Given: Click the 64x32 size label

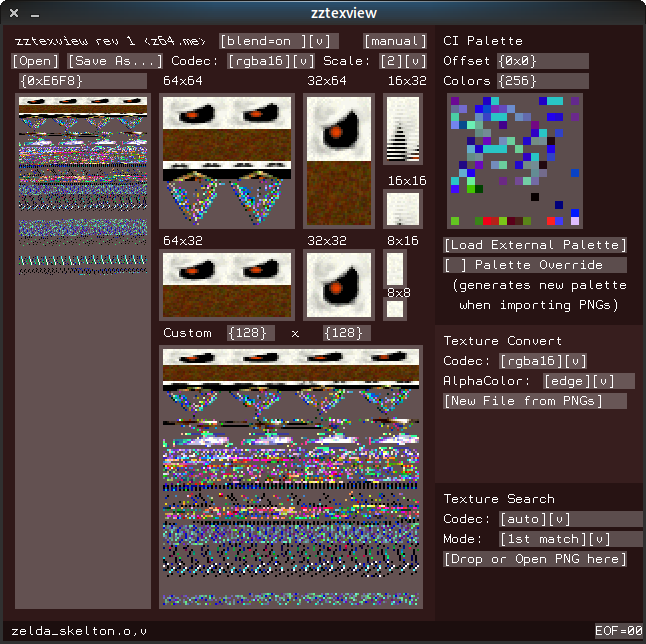Looking at the screenshot, I should 183,241.
